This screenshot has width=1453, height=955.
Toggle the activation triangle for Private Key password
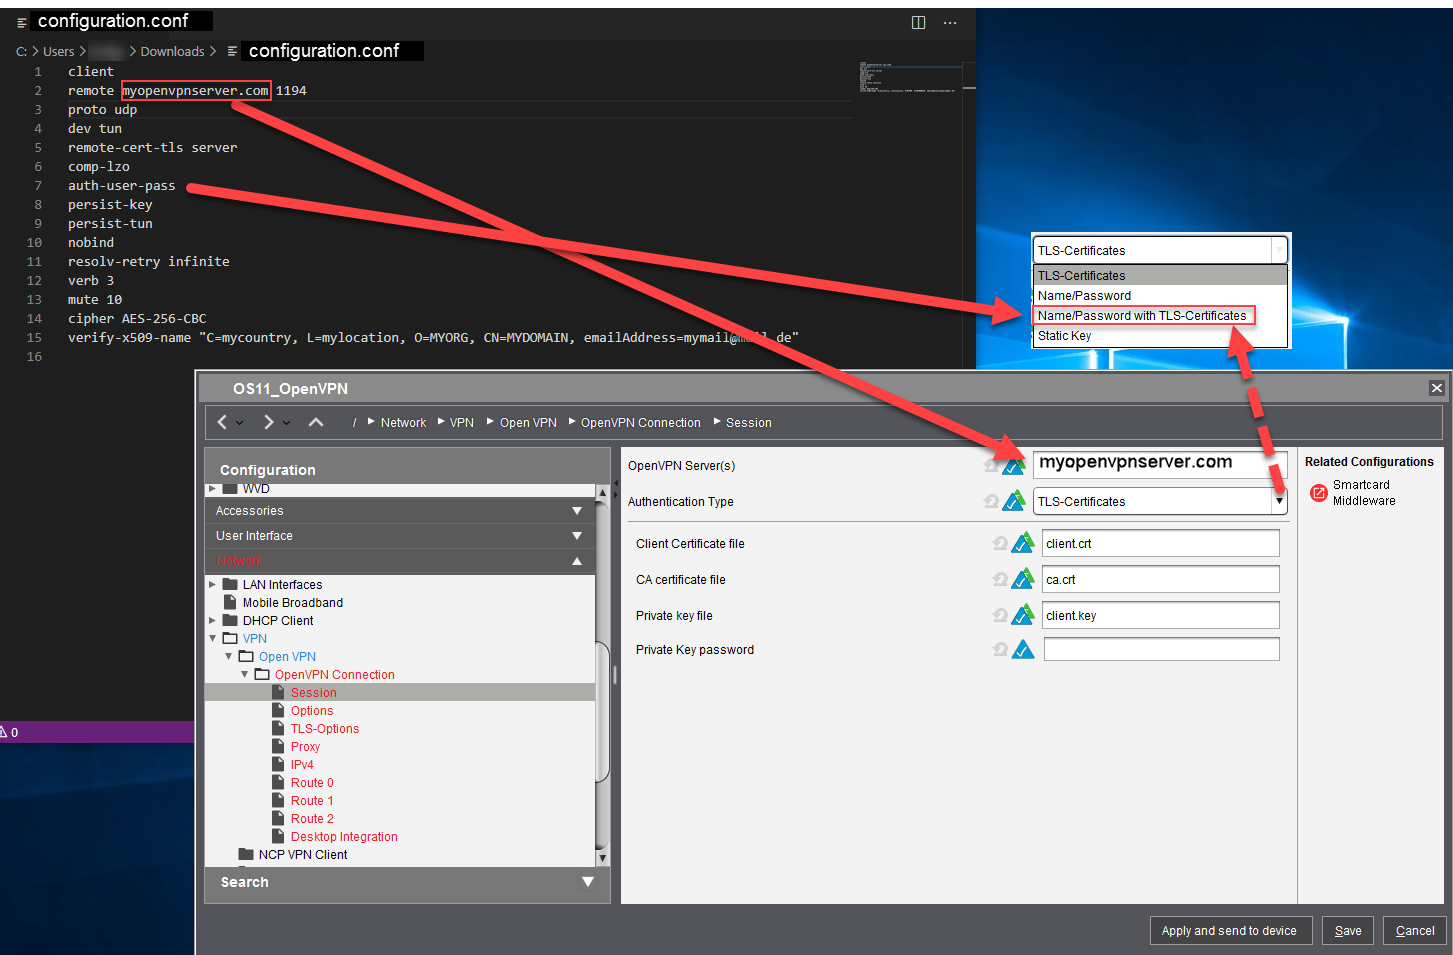click(x=1023, y=649)
